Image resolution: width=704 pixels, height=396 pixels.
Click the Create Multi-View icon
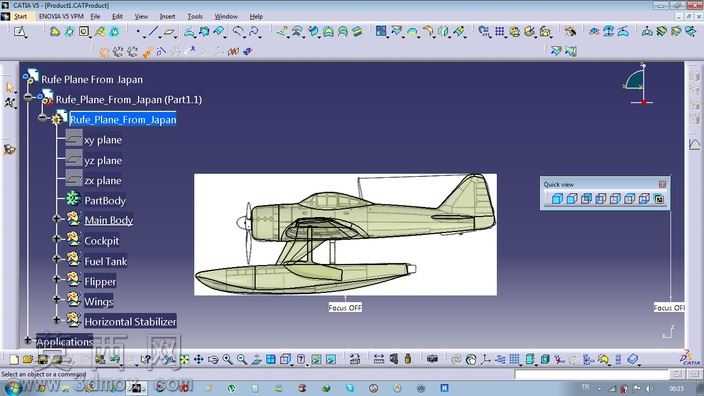270,359
